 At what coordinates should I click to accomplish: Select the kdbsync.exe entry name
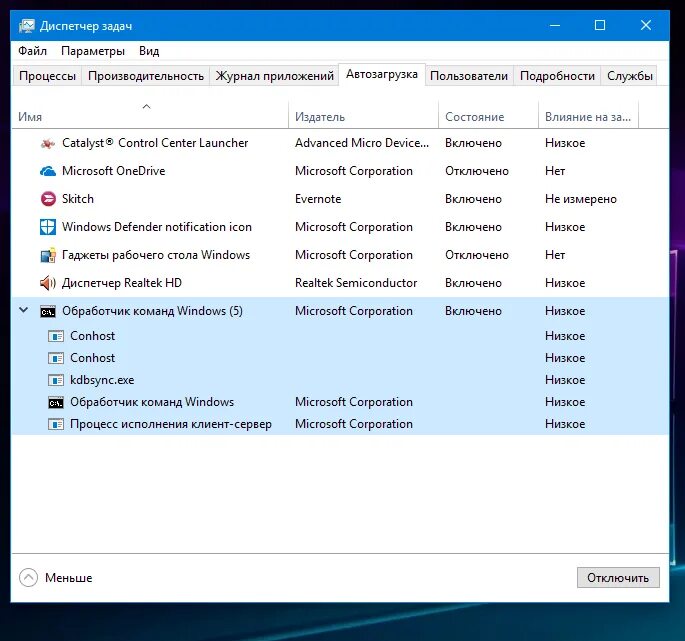pyautogui.click(x=102, y=380)
